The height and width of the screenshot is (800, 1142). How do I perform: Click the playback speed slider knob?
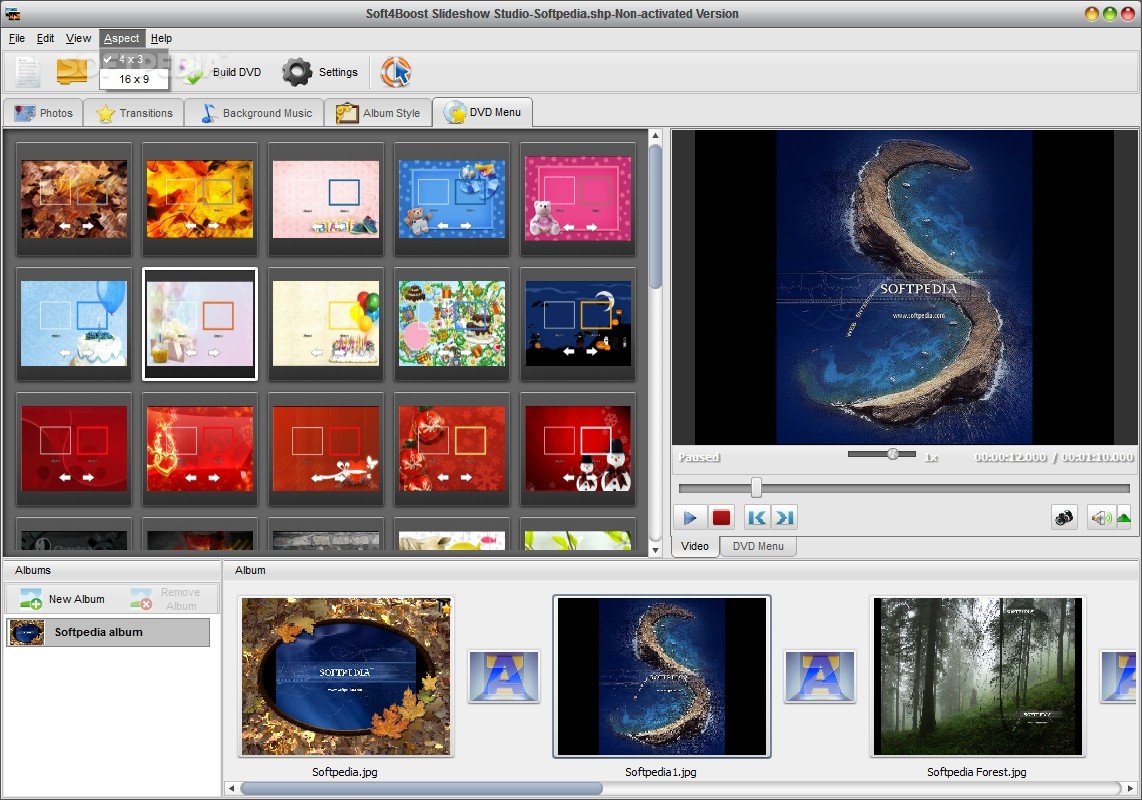tap(892, 454)
